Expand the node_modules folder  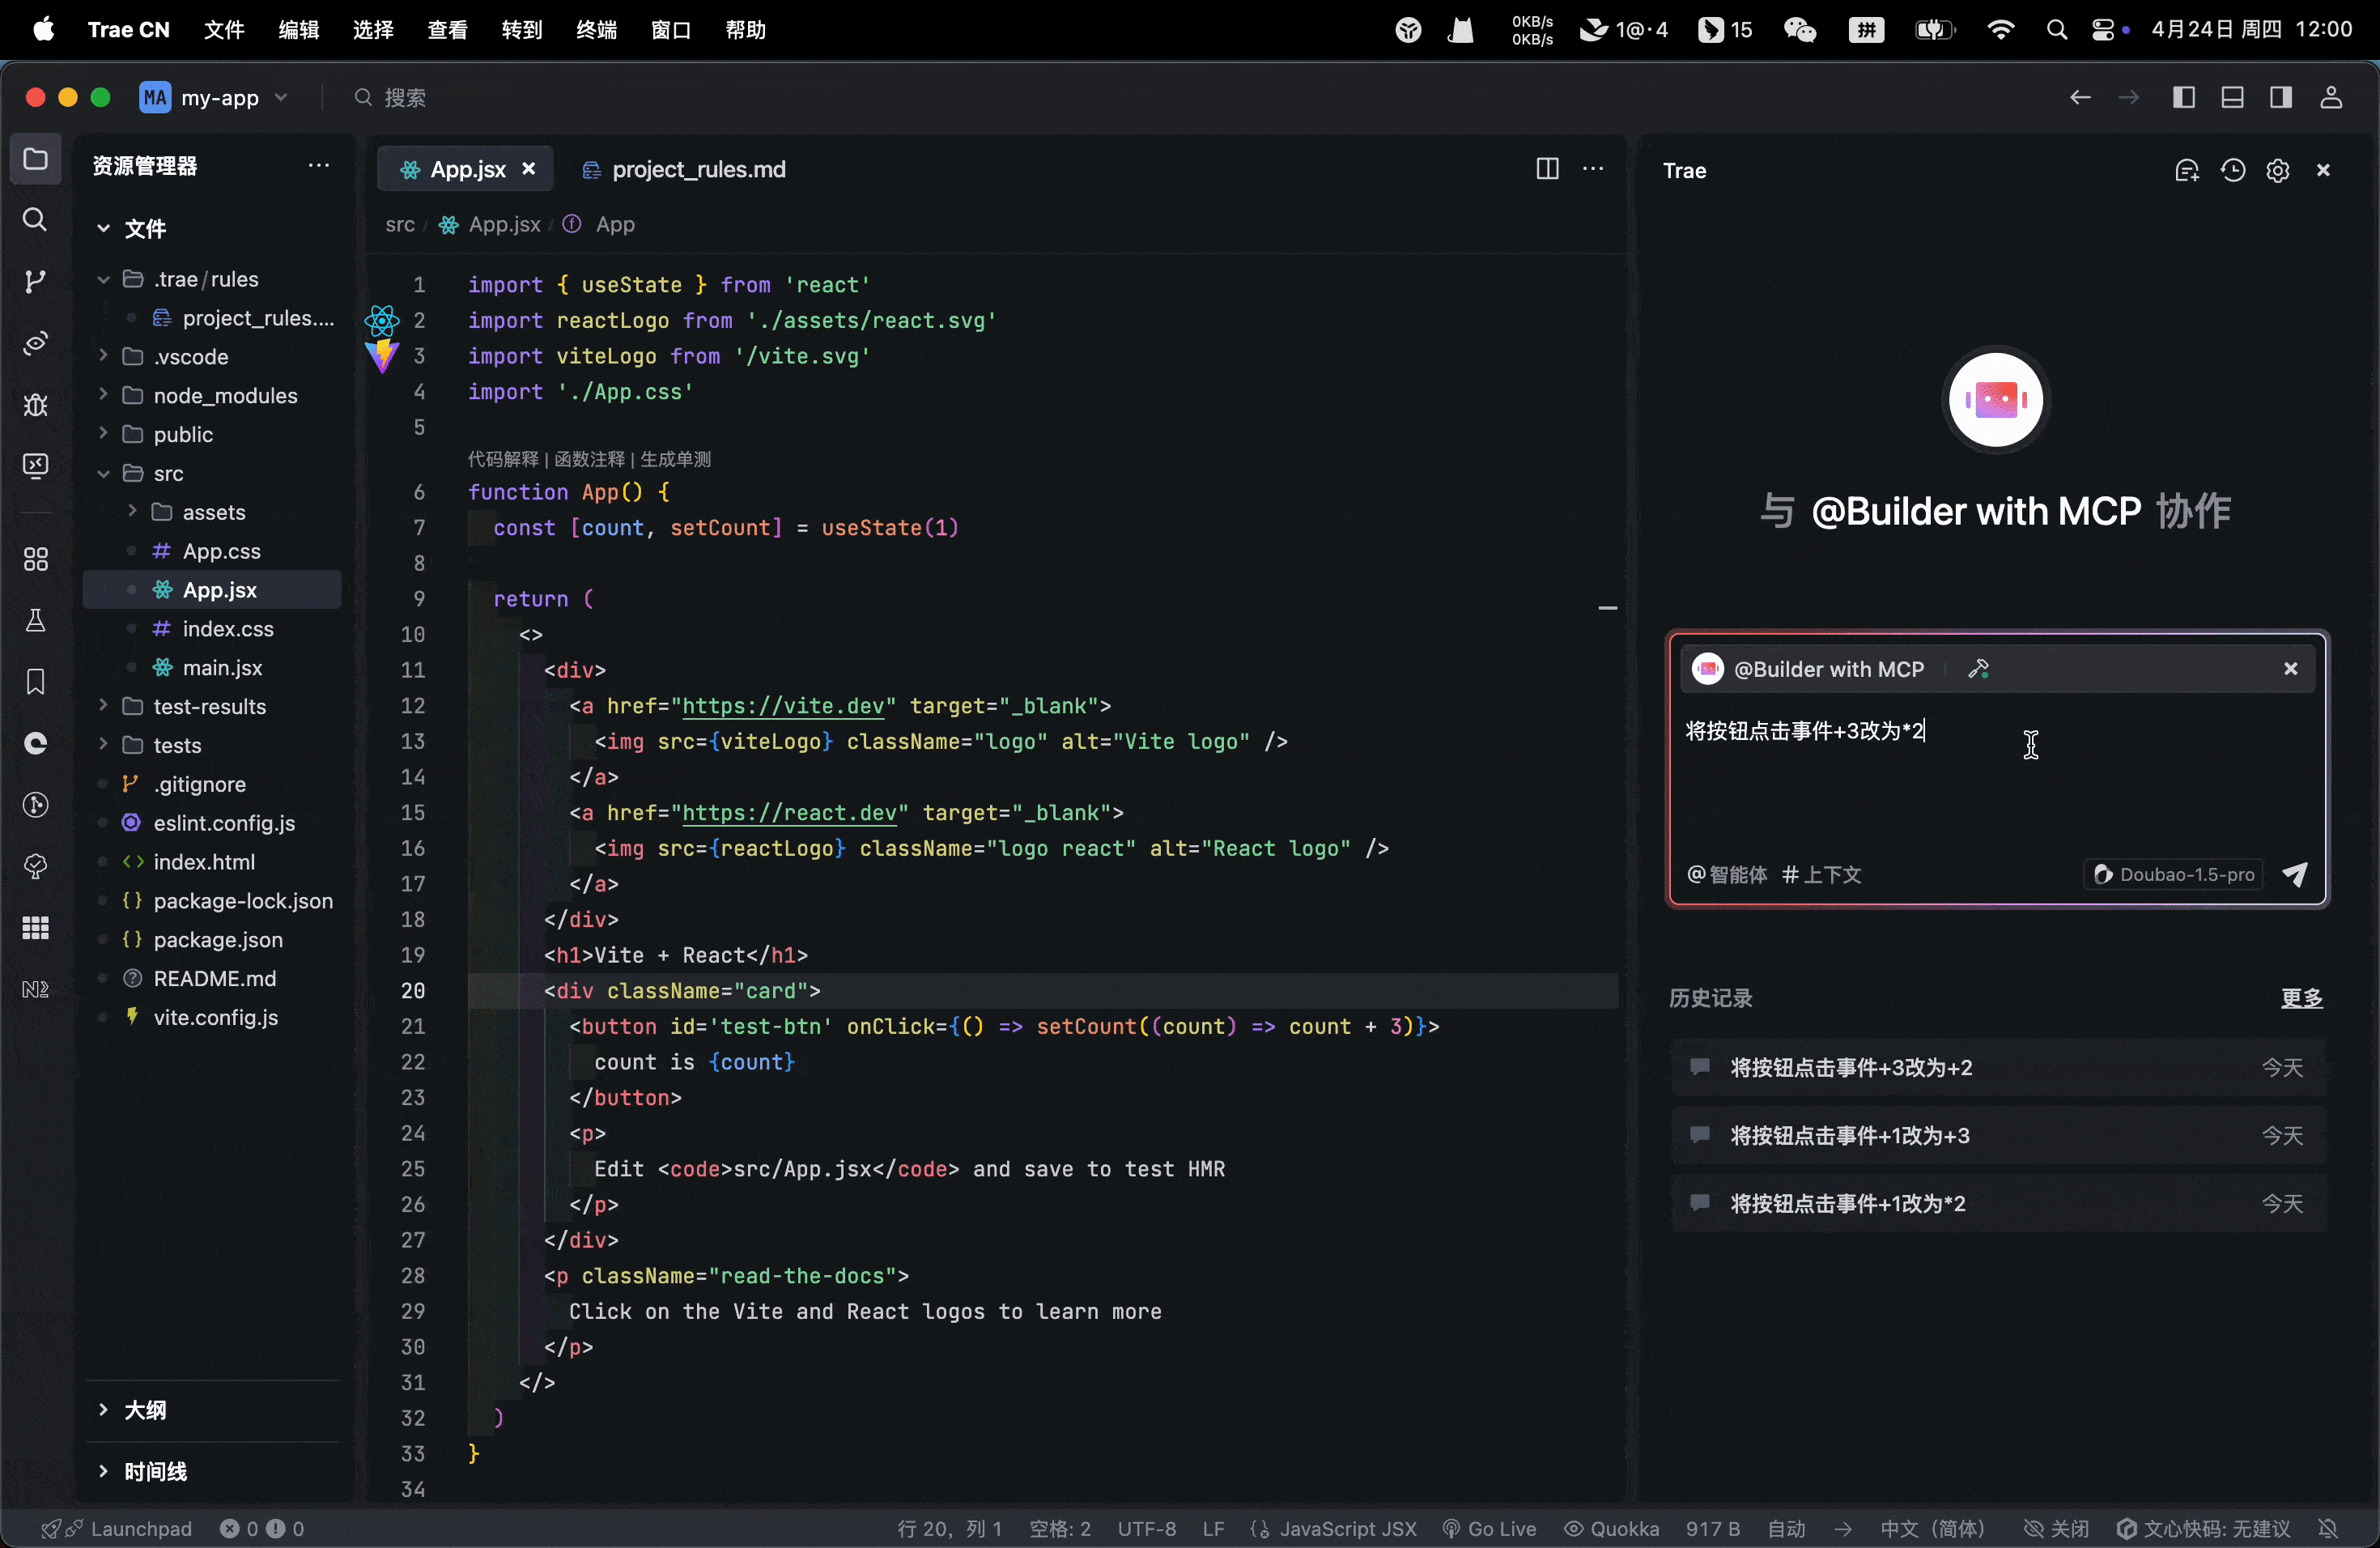[225, 395]
